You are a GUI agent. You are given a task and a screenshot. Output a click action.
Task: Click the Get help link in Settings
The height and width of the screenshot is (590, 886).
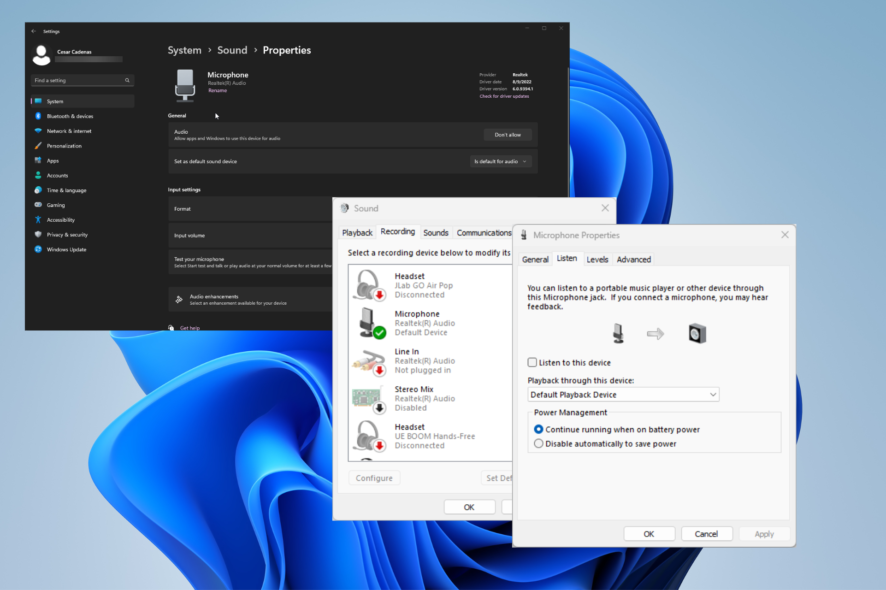190,328
